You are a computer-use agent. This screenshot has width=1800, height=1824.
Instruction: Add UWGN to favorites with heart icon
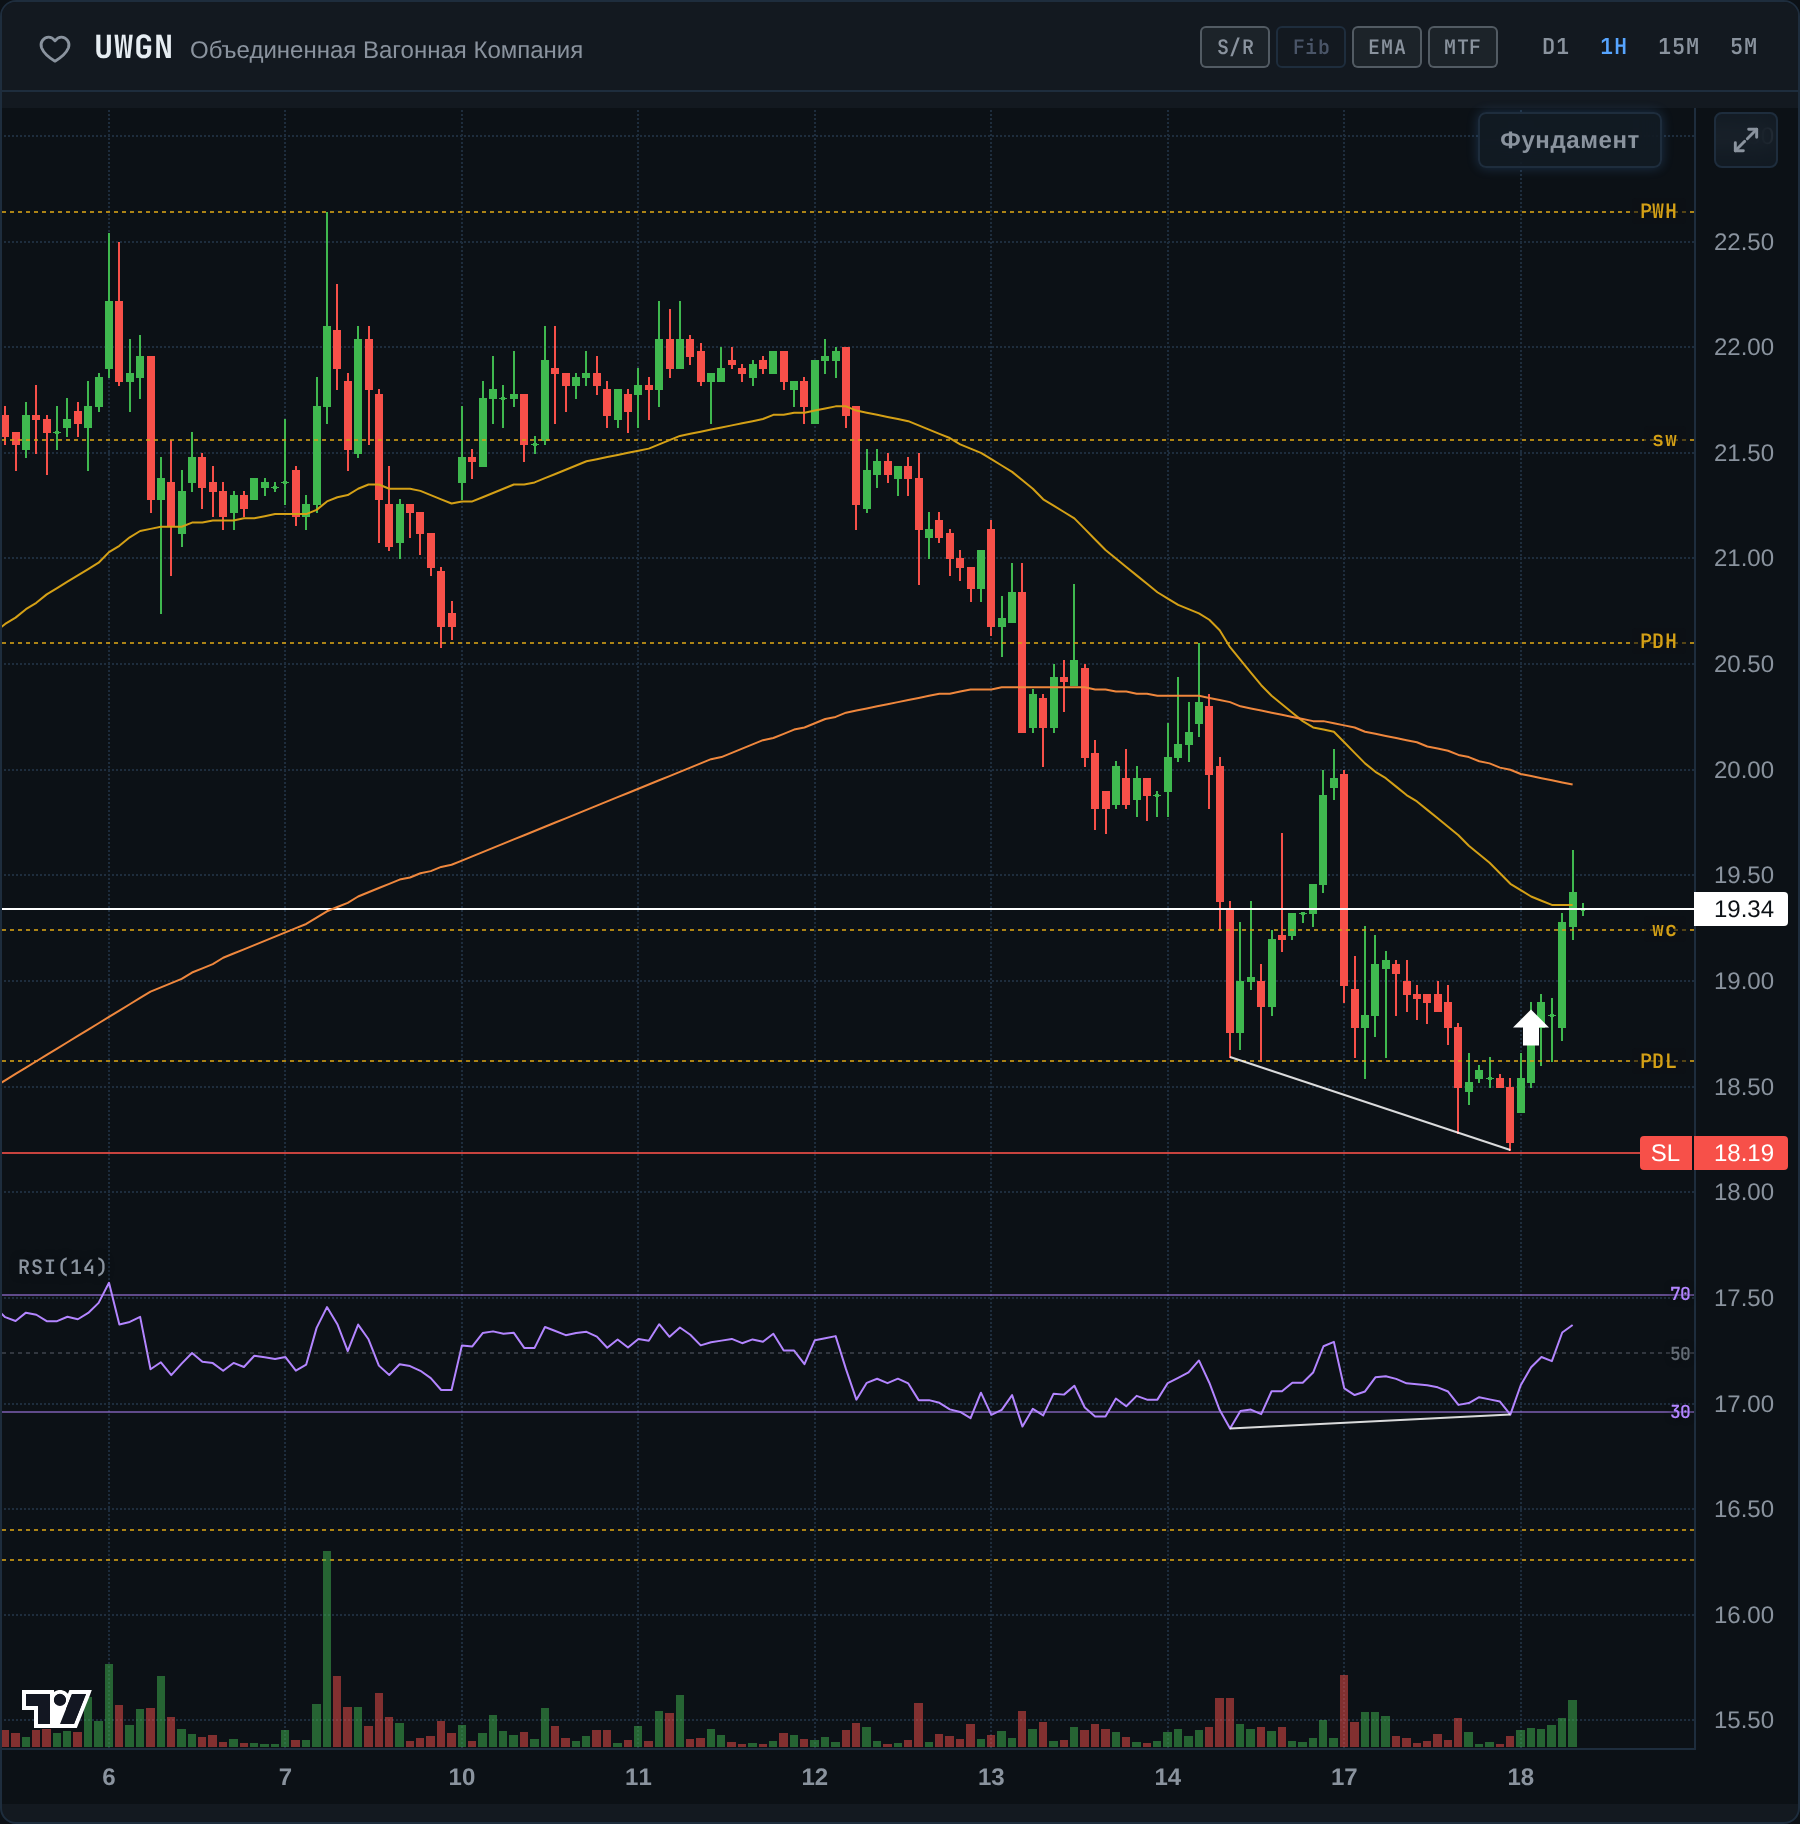pos(55,48)
